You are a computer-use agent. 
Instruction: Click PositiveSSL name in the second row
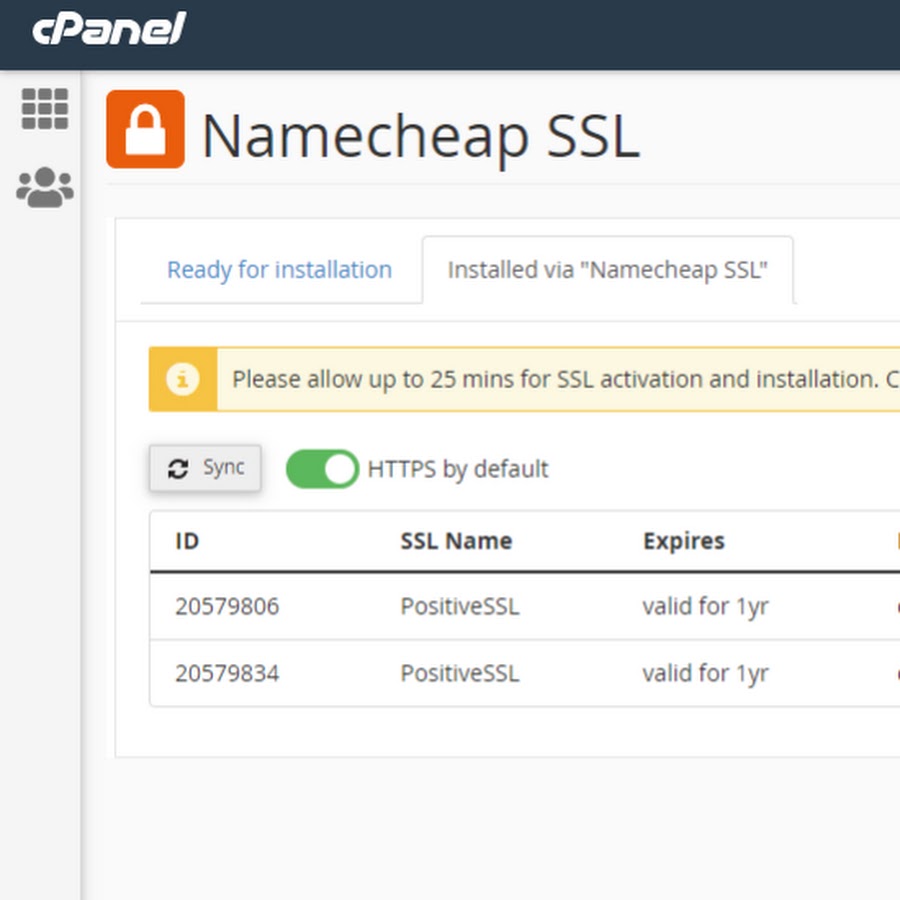click(460, 673)
